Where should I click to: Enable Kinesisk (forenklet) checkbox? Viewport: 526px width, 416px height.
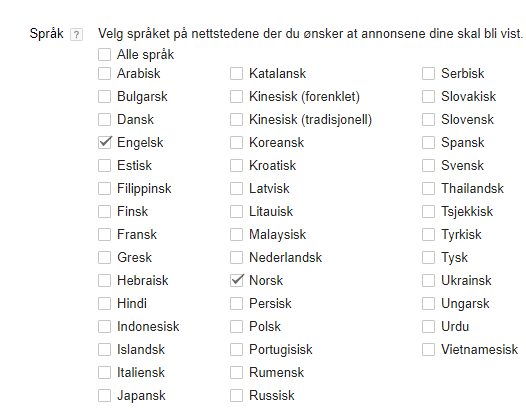236,97
